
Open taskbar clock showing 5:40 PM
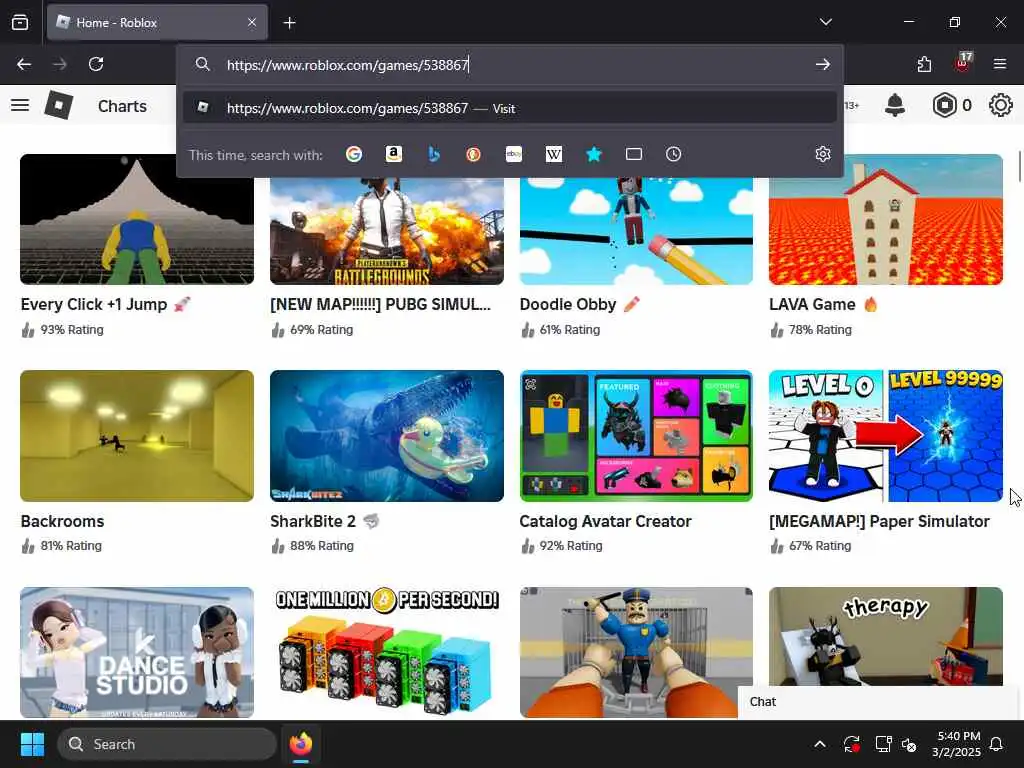(x=955, y=744)
